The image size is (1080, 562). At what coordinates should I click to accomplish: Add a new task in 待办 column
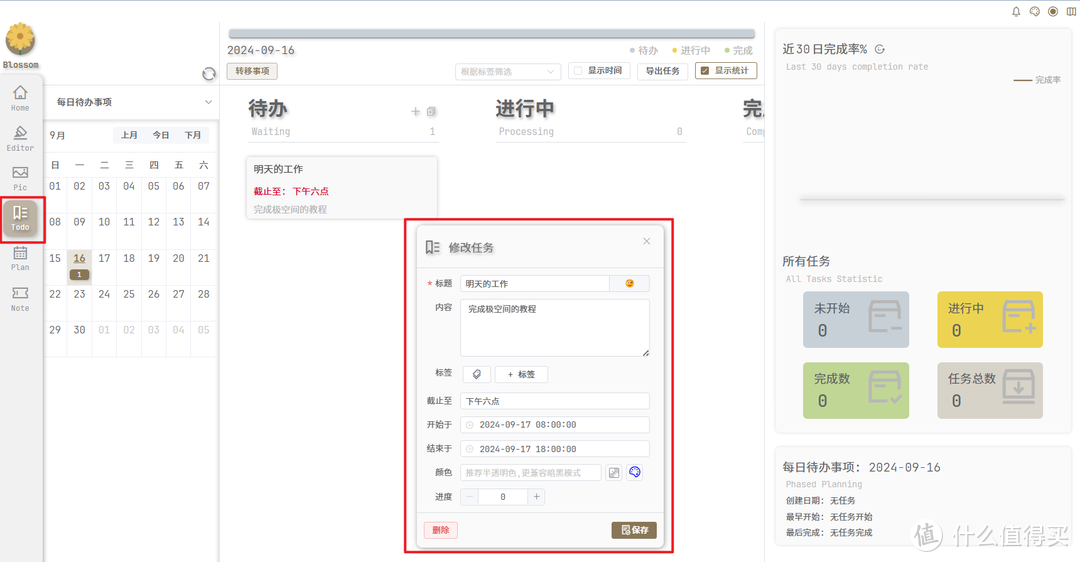416,112
